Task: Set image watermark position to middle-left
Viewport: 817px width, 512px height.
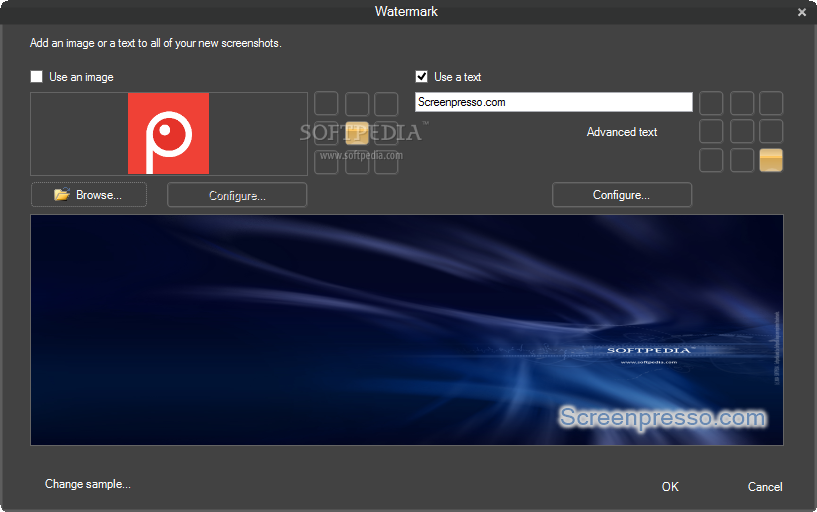Action: (x=326, y=133)
